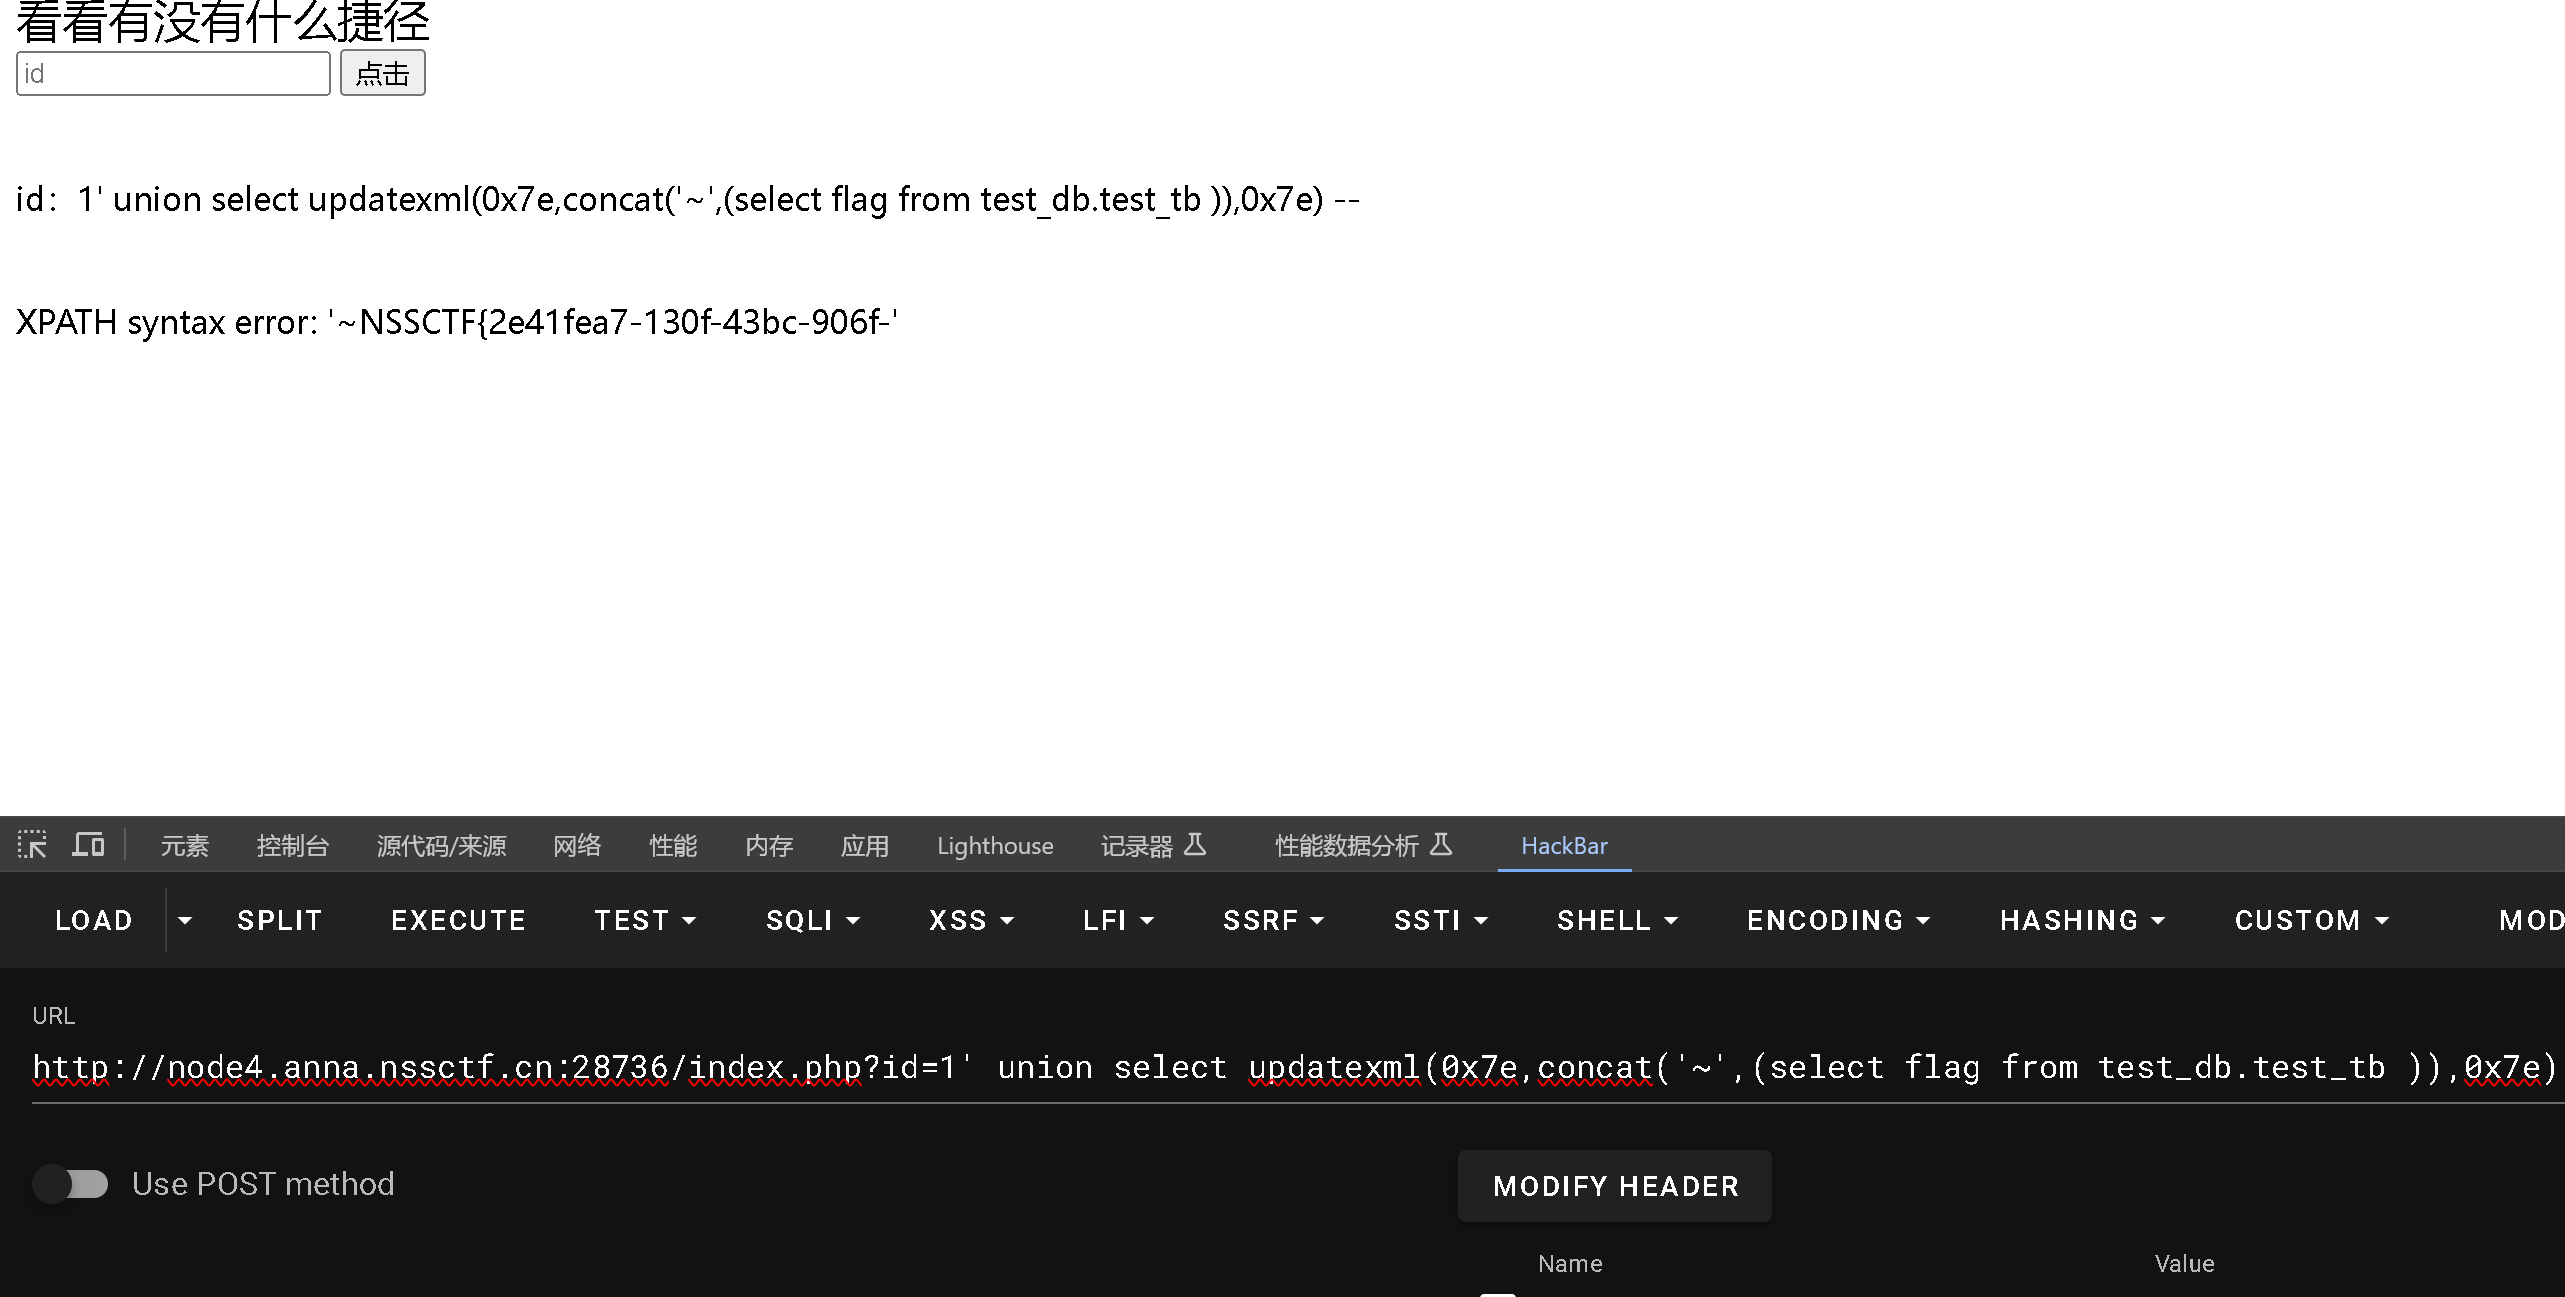This screenshot has width=2565, height=1297.
Task: Expand the SQLI menu
Action: coord(812,920)
